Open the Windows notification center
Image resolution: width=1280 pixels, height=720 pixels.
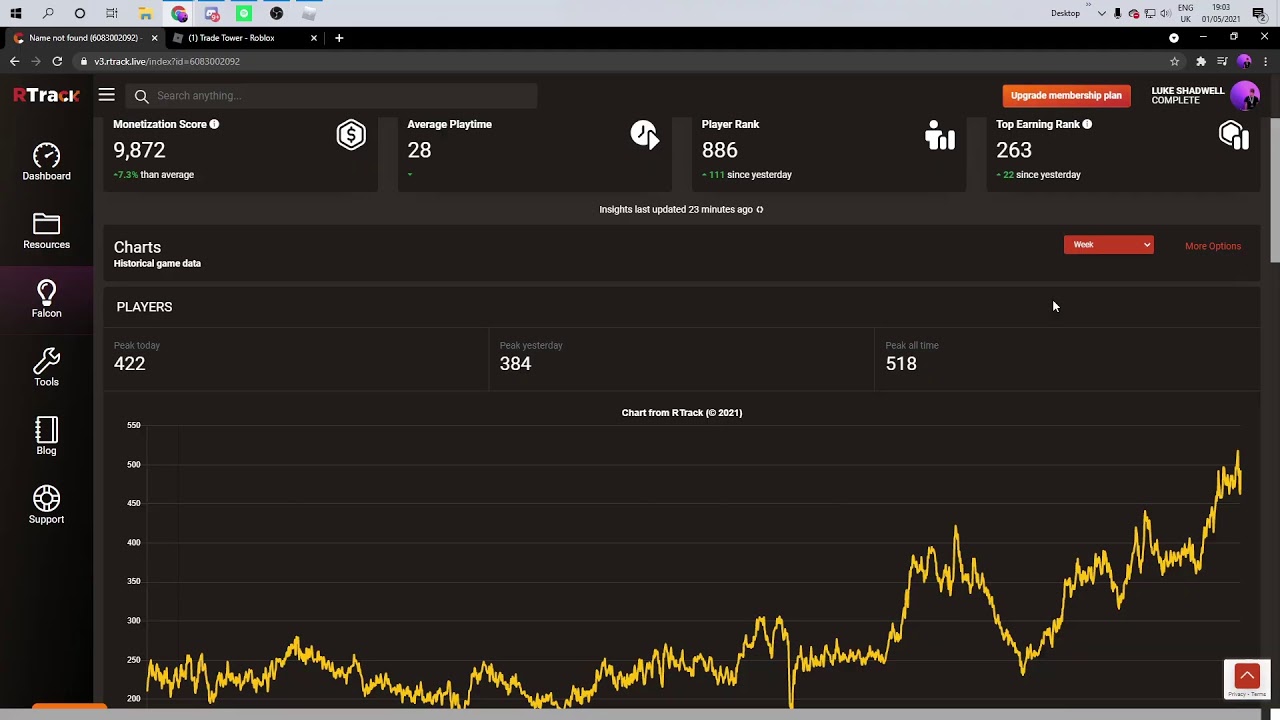click(1258, 13)
